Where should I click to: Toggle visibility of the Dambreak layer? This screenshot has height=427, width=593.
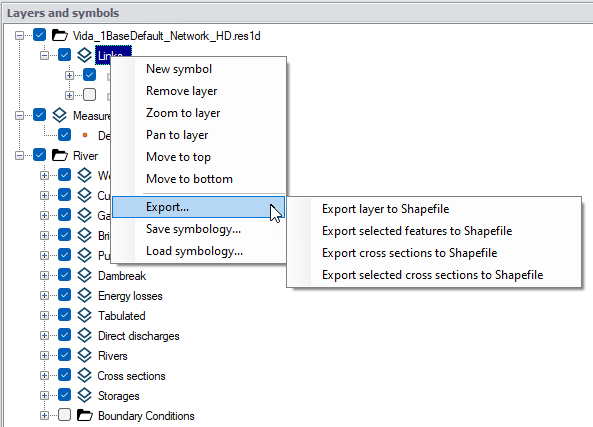[64, 275]
